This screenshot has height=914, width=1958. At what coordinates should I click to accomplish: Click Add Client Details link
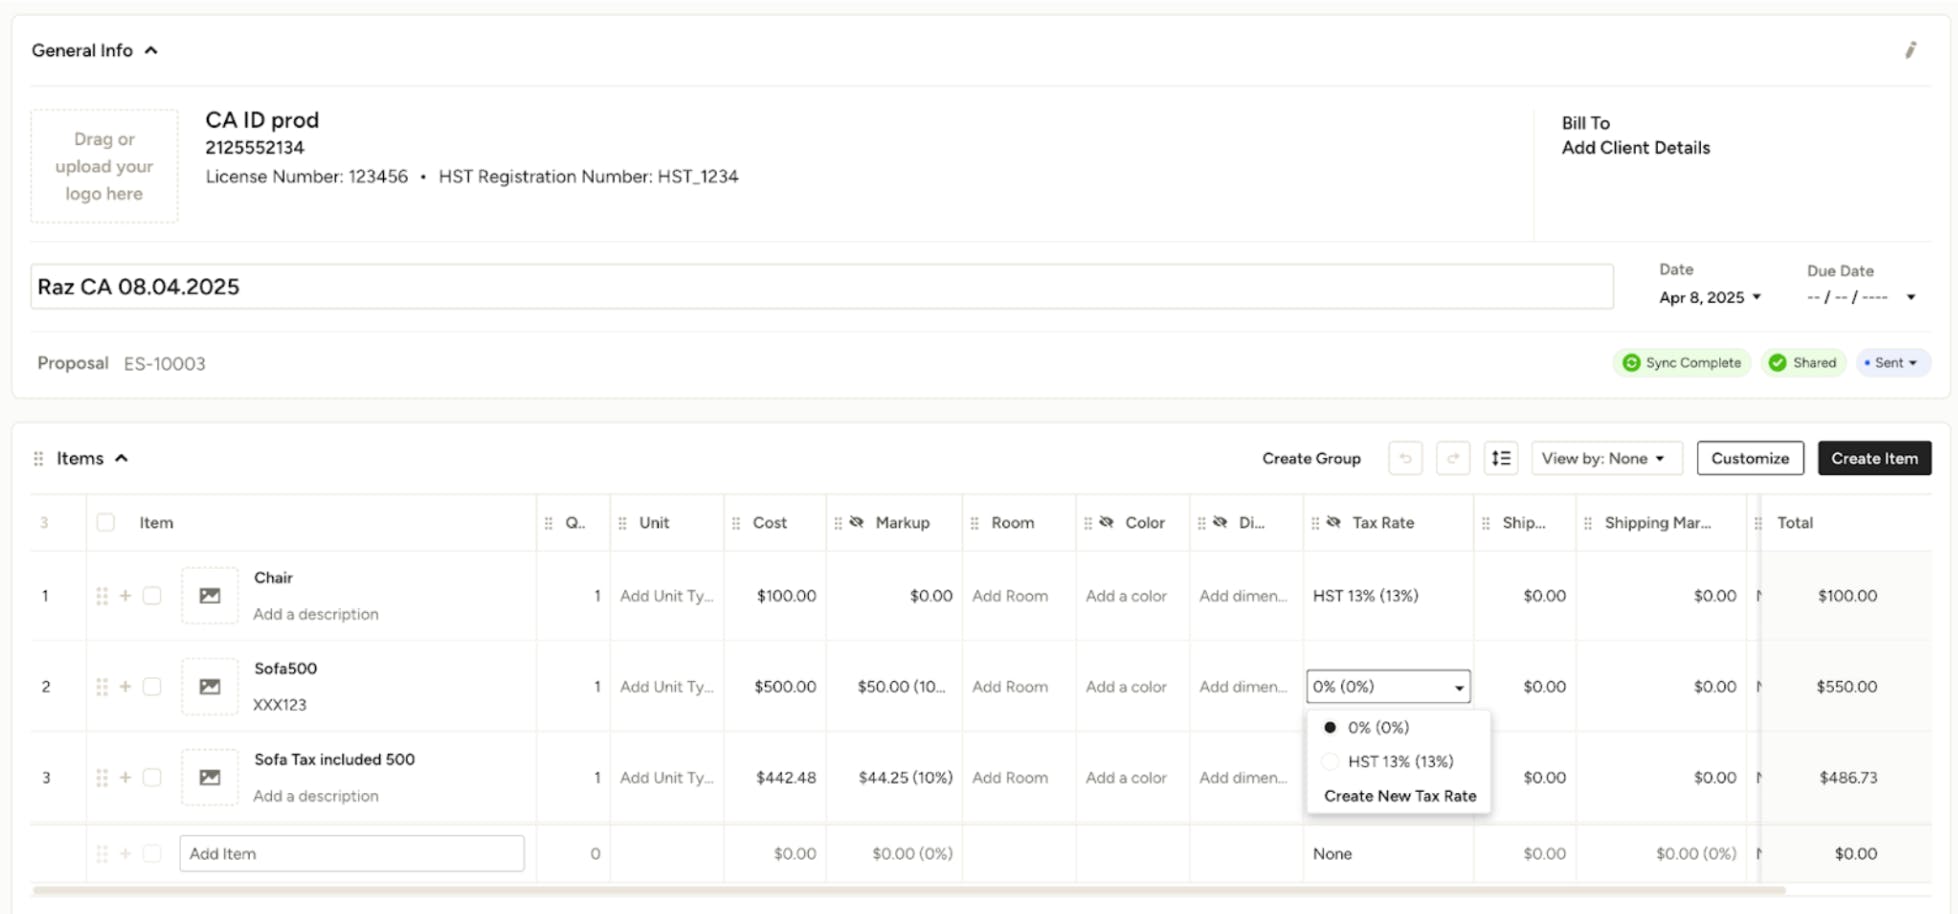pos(1636,148)
